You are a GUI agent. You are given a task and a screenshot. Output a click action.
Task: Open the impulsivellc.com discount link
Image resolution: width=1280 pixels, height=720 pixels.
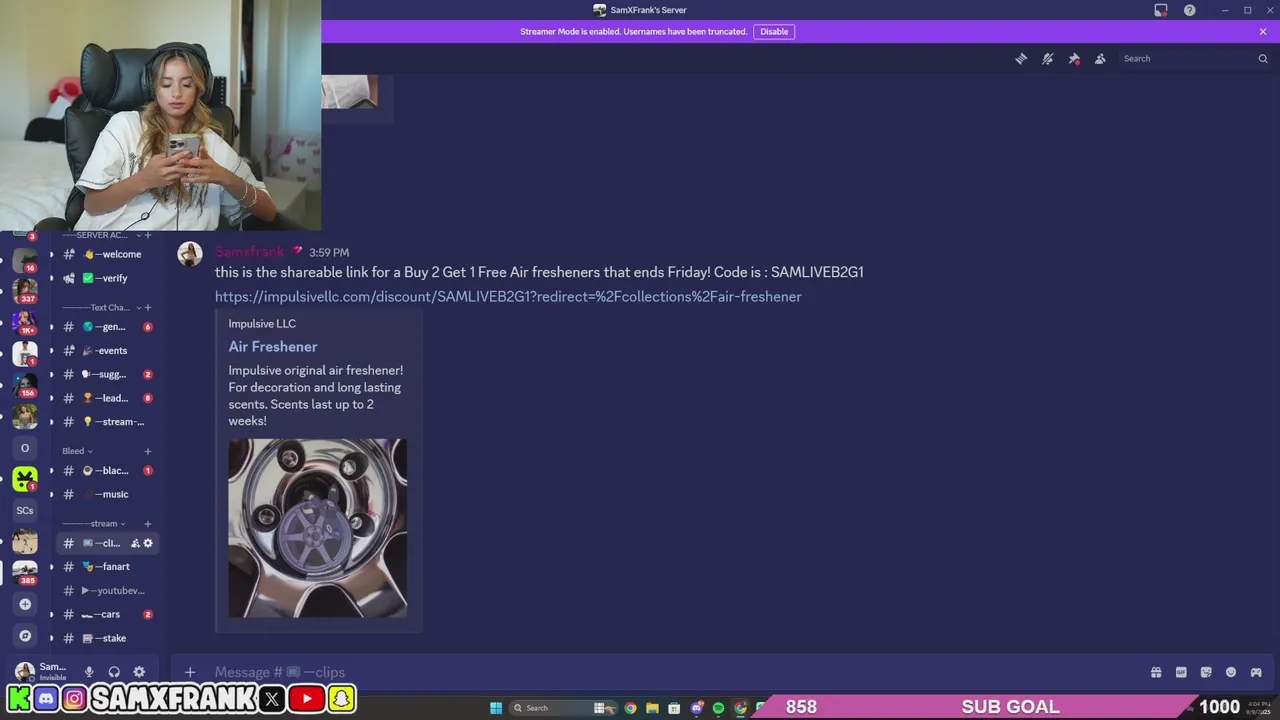508,296
